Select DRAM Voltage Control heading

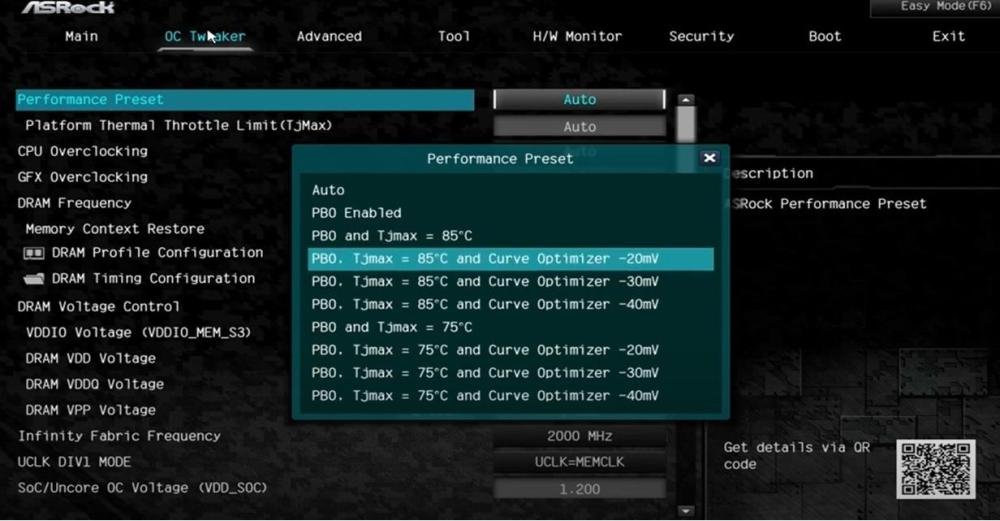(98, 306)
